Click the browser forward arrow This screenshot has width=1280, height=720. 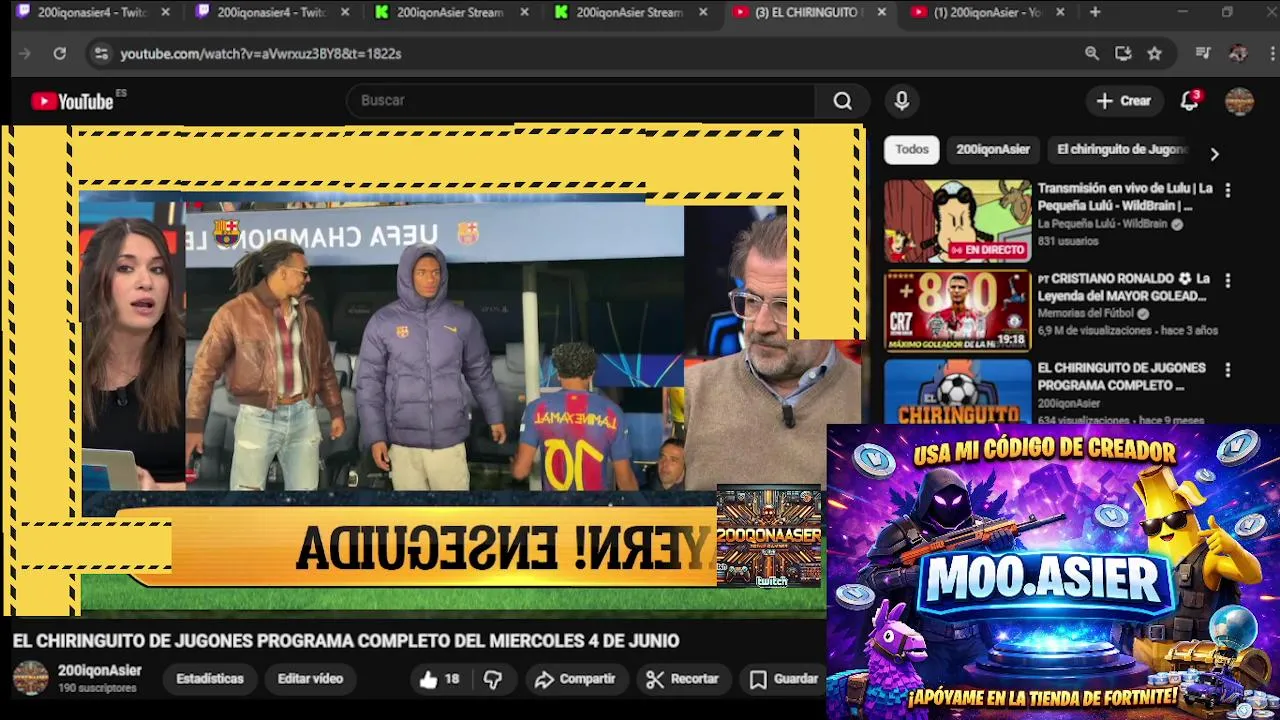[25, 54]
